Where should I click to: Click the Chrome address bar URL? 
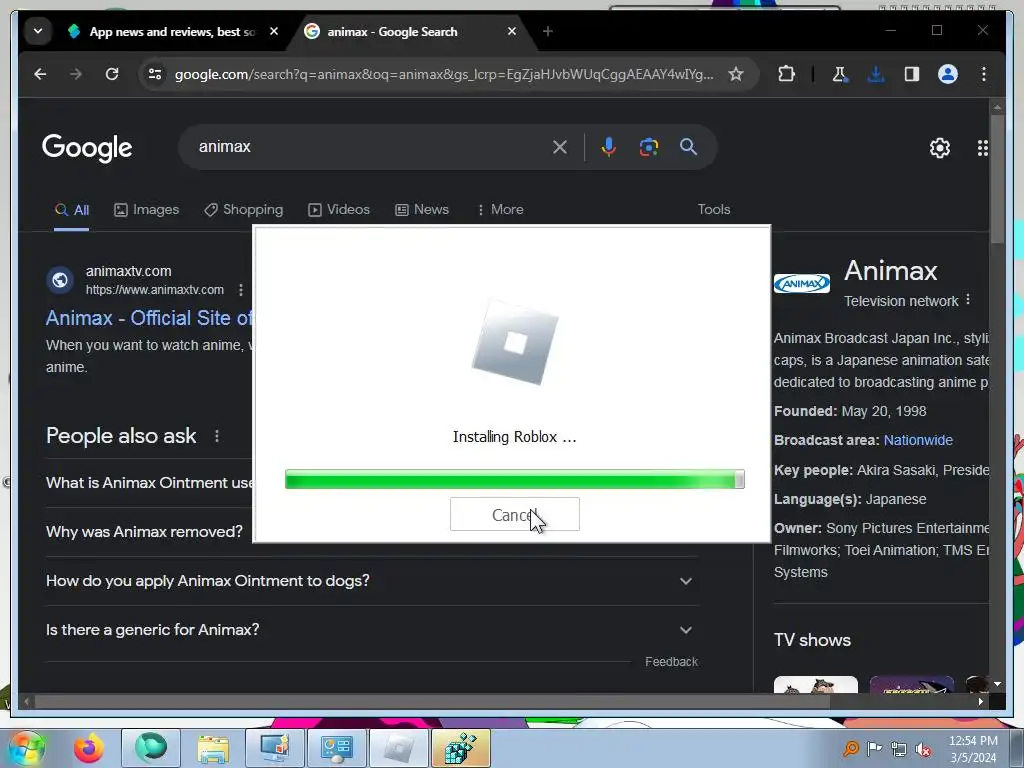pyautogui.click(x=444, y=74)
